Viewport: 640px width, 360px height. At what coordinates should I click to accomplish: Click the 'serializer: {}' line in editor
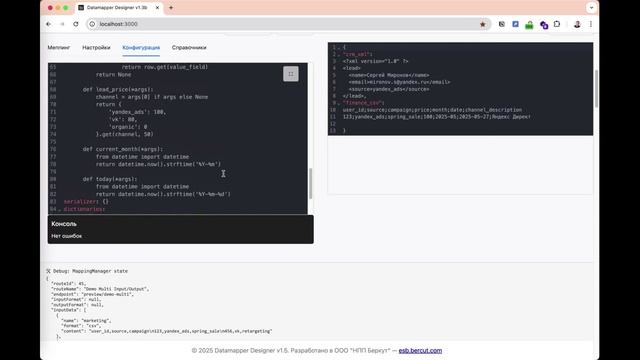pos(86,202)
